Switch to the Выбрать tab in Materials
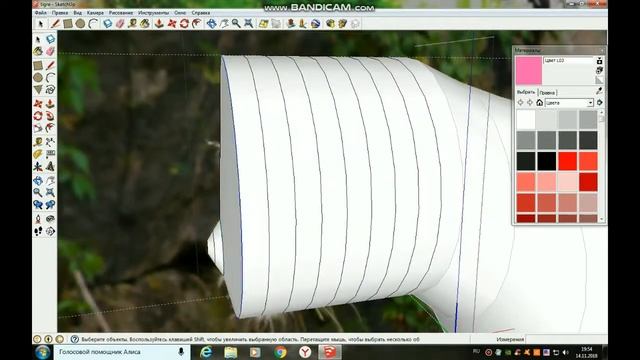 (526, 92)
